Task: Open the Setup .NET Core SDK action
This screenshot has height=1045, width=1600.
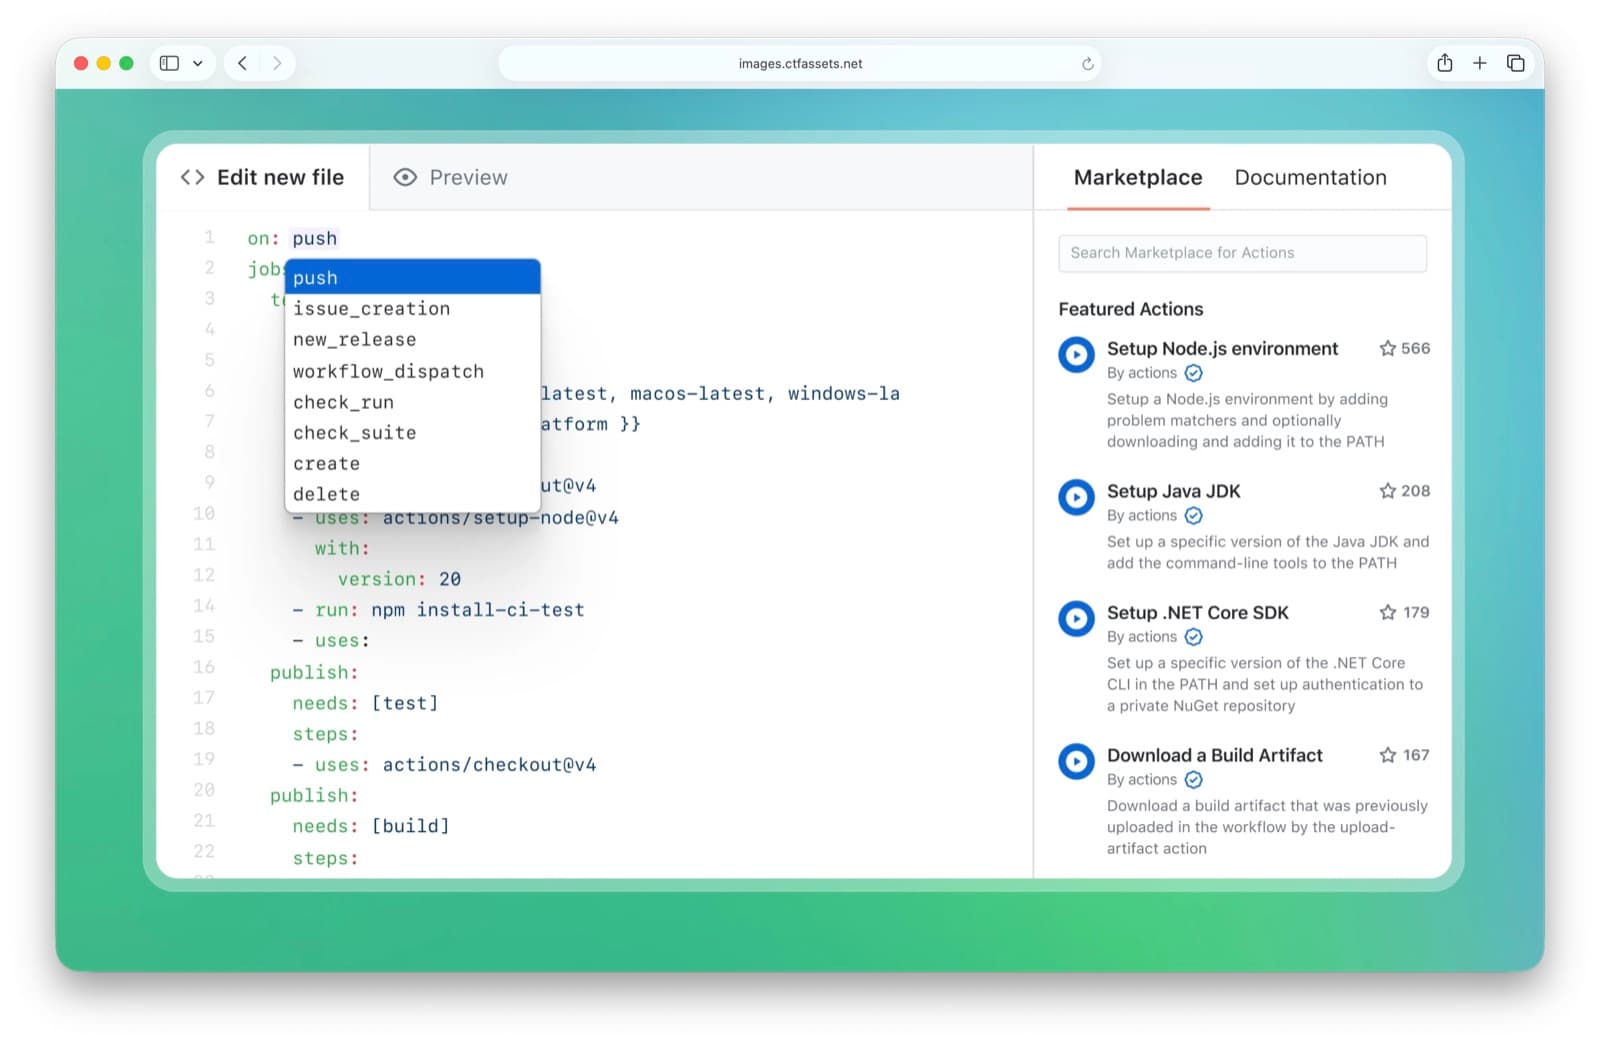Action: 1197,612
